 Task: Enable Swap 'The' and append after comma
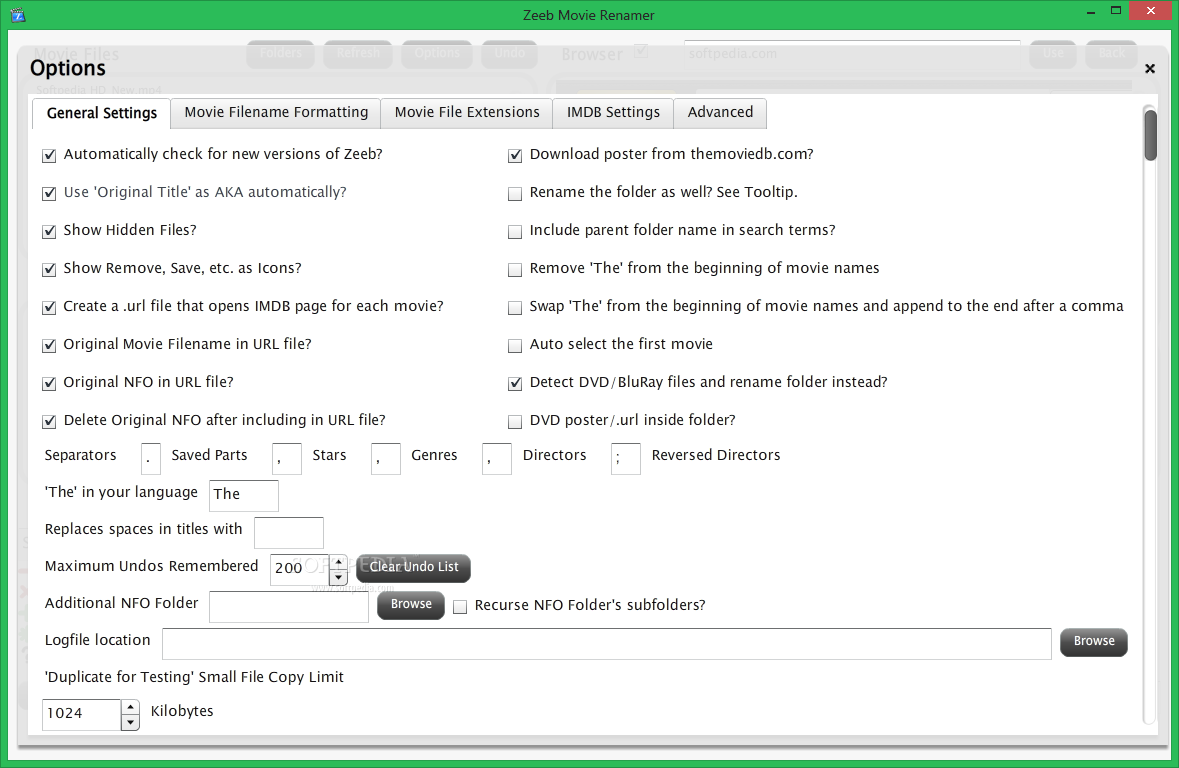coord(515,308)
